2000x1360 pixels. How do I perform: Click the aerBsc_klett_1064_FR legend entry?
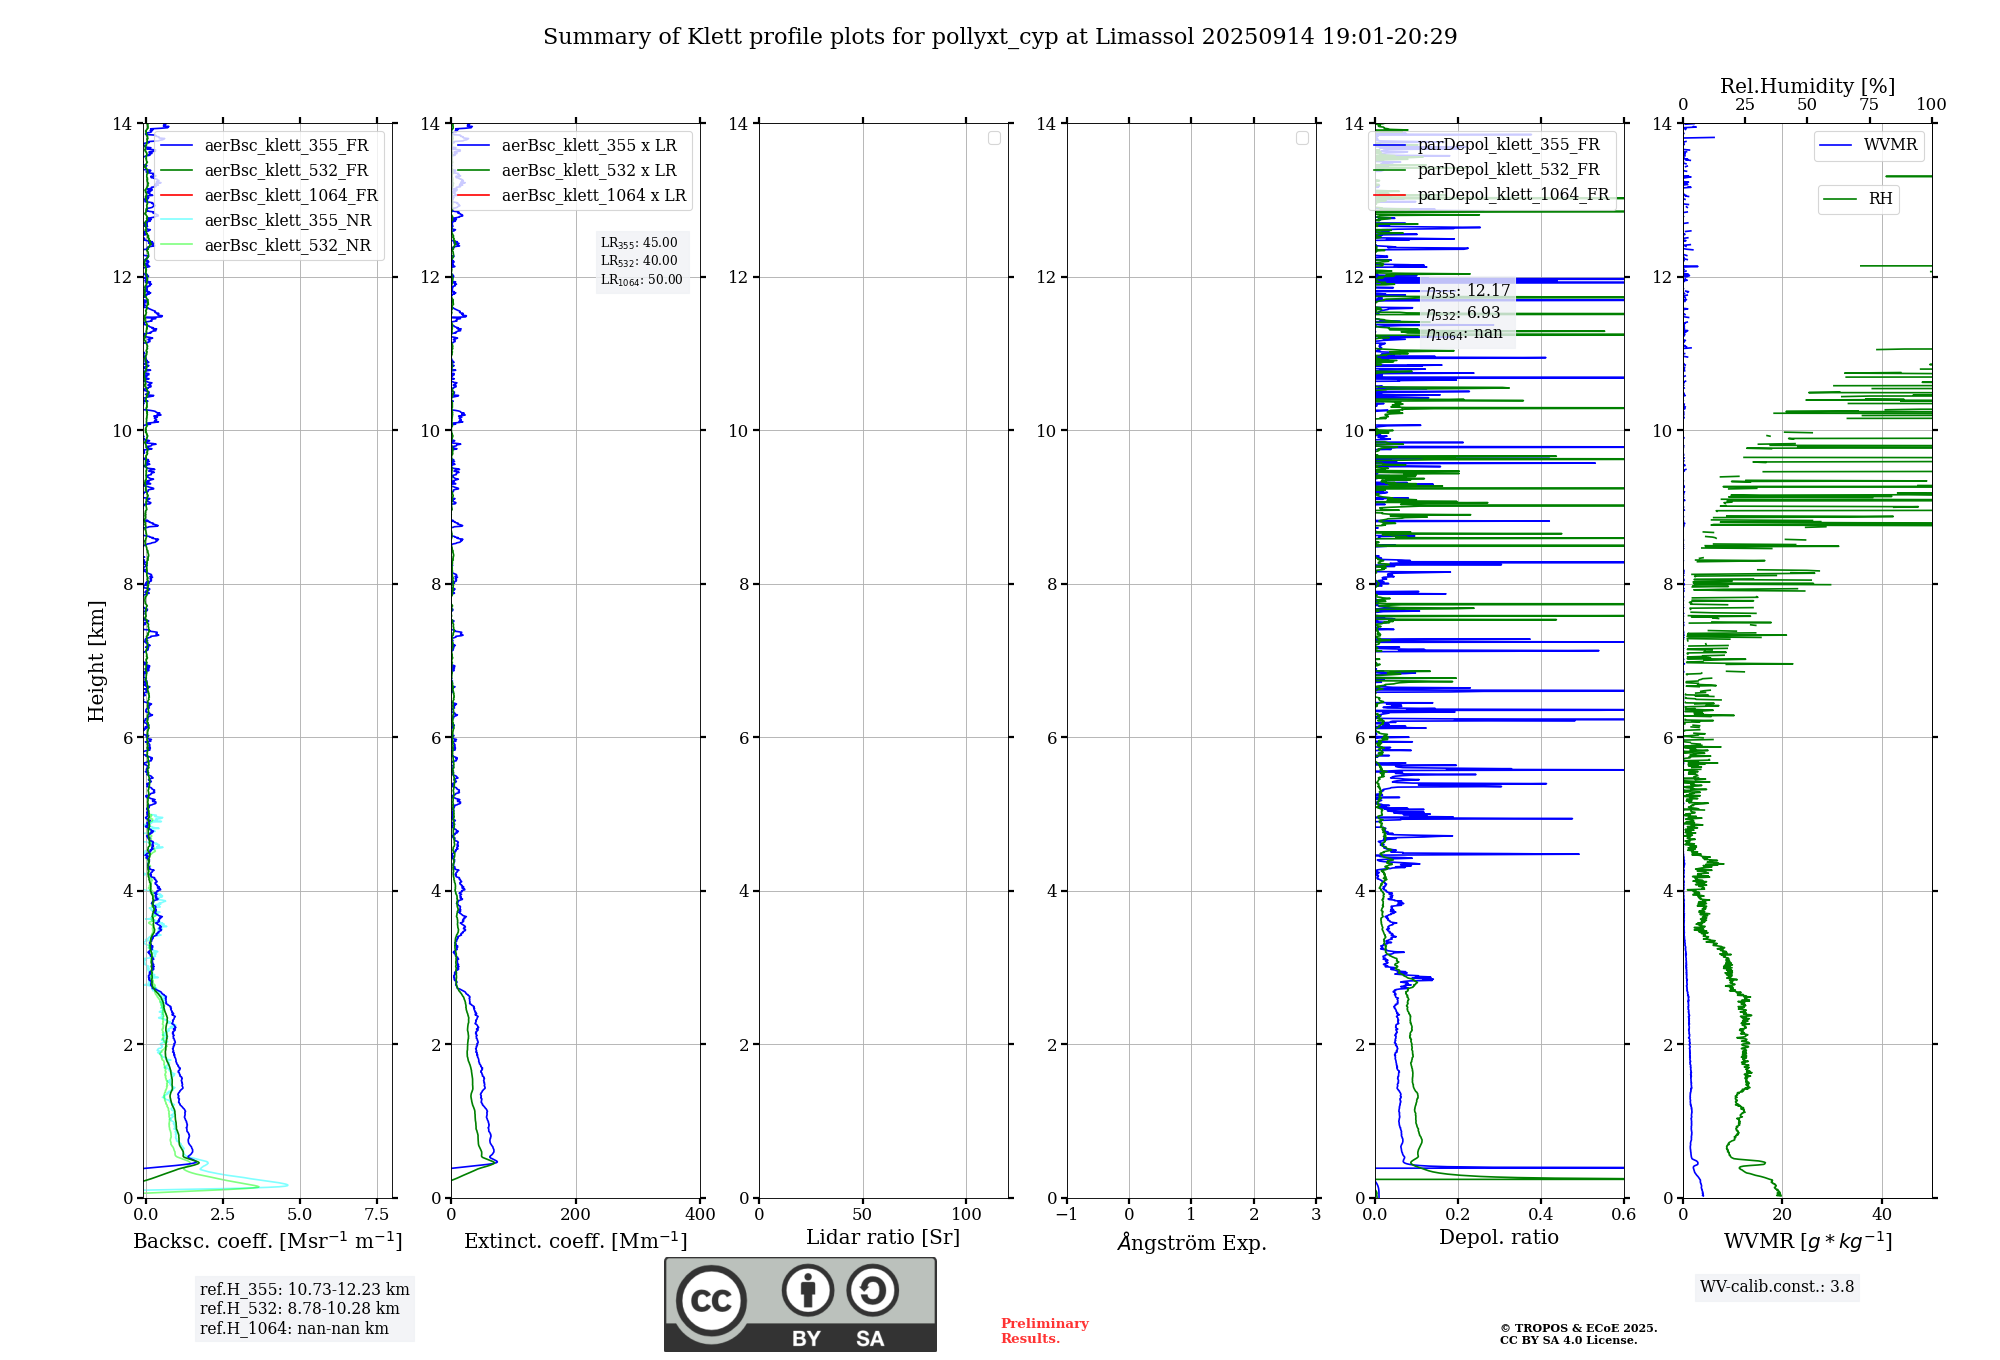[x=269, y=195]
